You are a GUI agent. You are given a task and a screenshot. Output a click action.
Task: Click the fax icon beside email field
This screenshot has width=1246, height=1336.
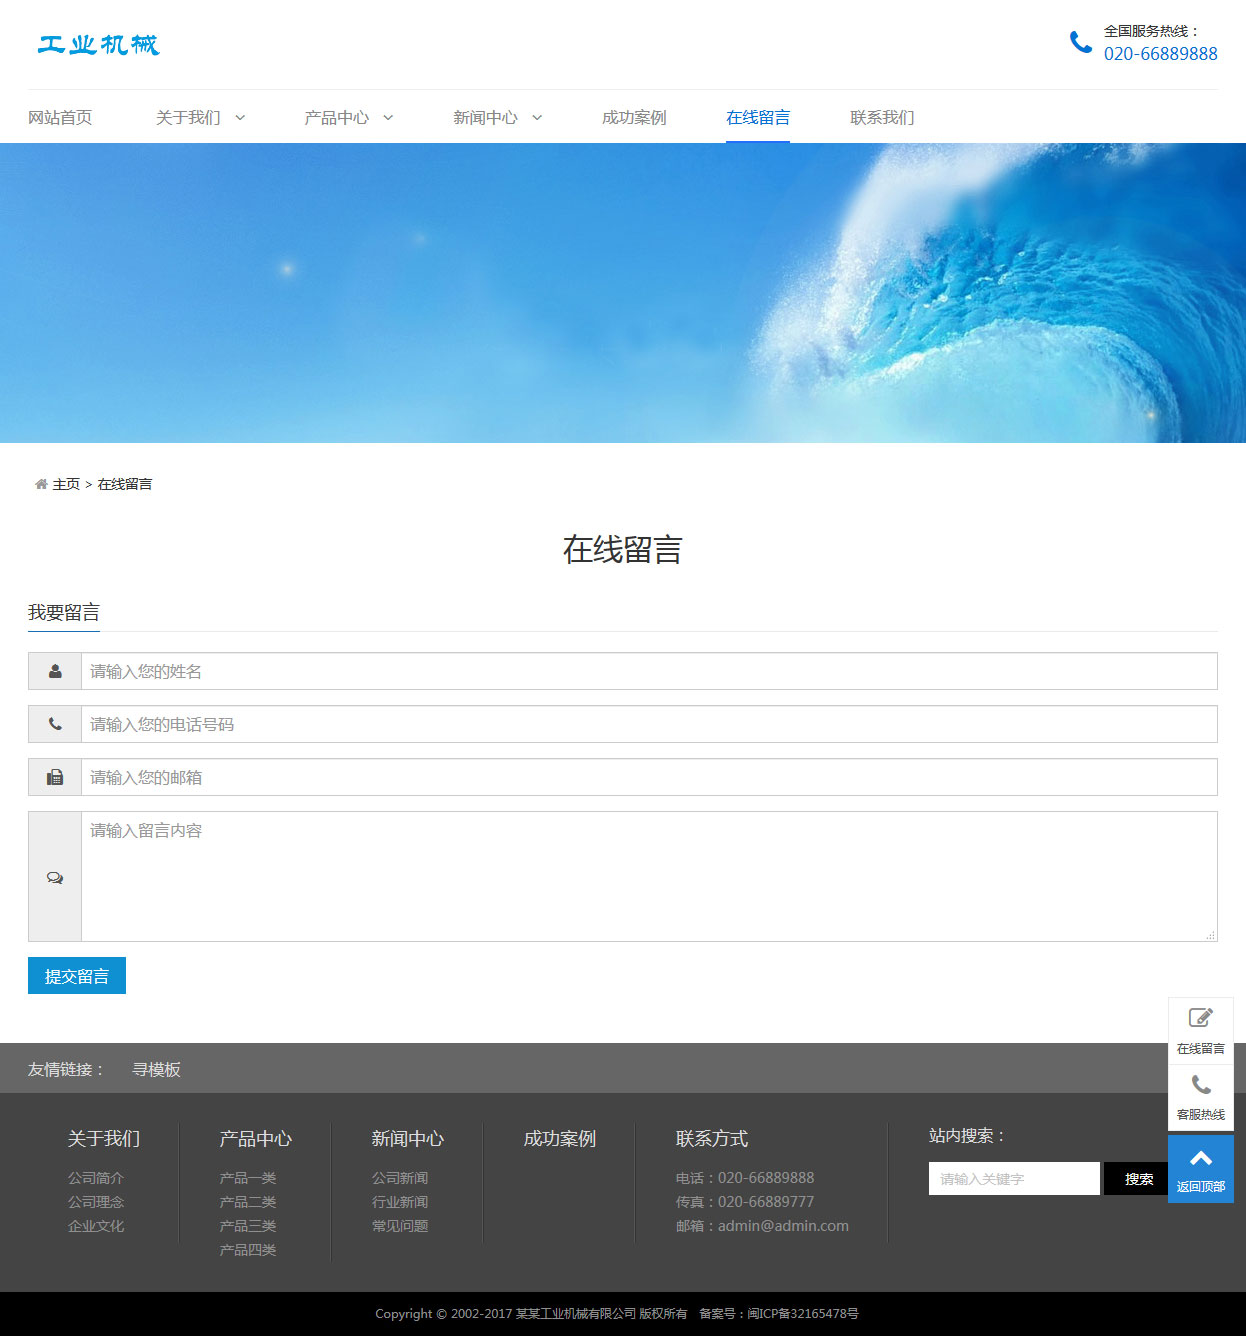point(55,777)
